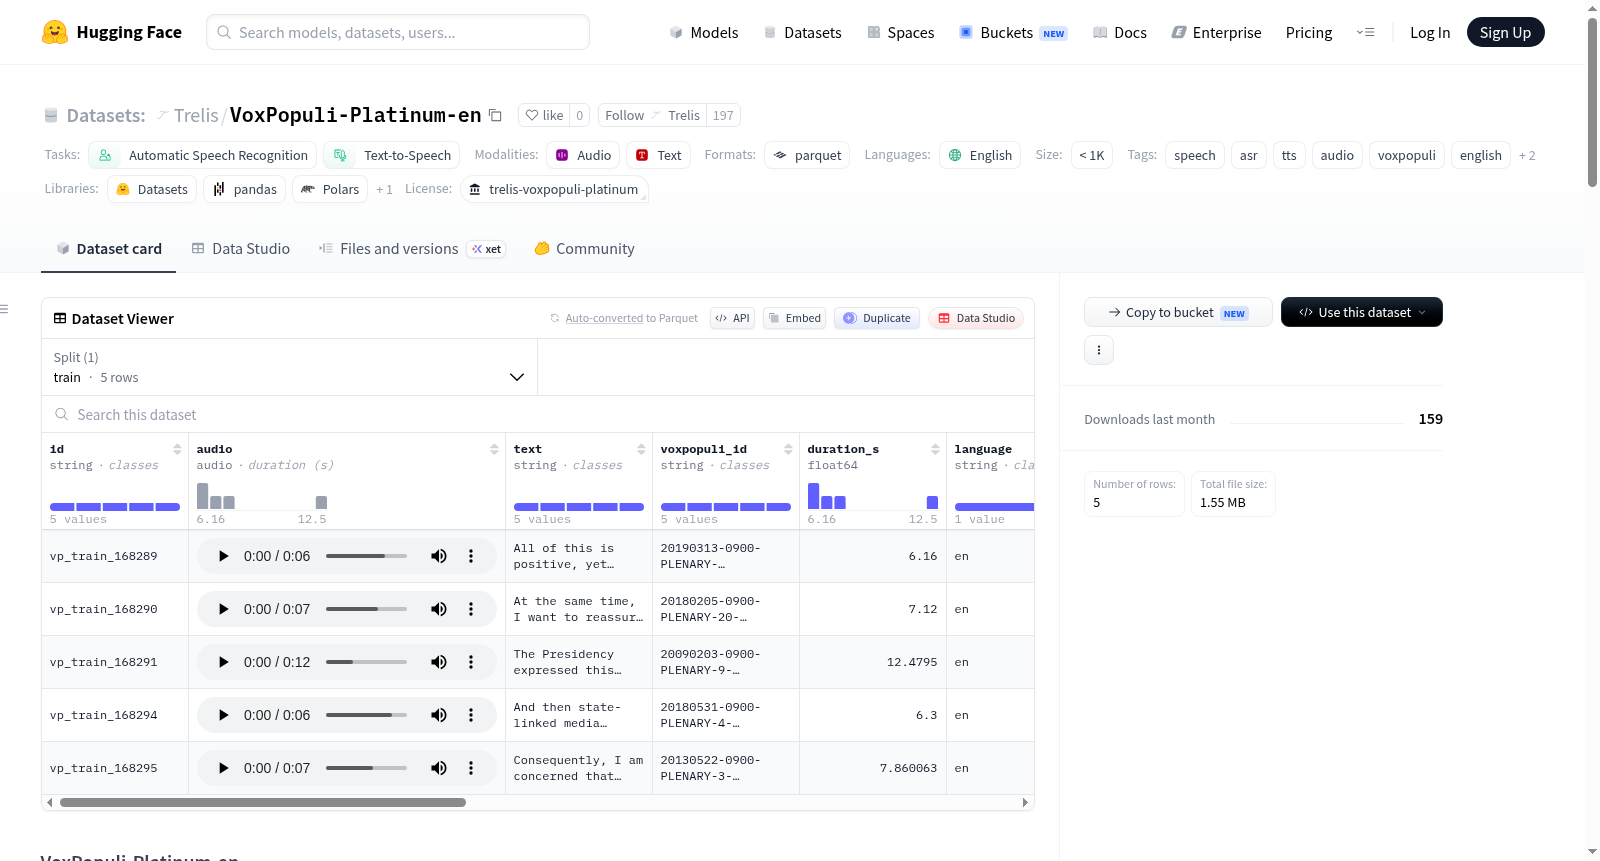Adjust the audio seek slider for vp_train_168291
This screenshot has height=861, width=1600.
click(x=366, y=662)
